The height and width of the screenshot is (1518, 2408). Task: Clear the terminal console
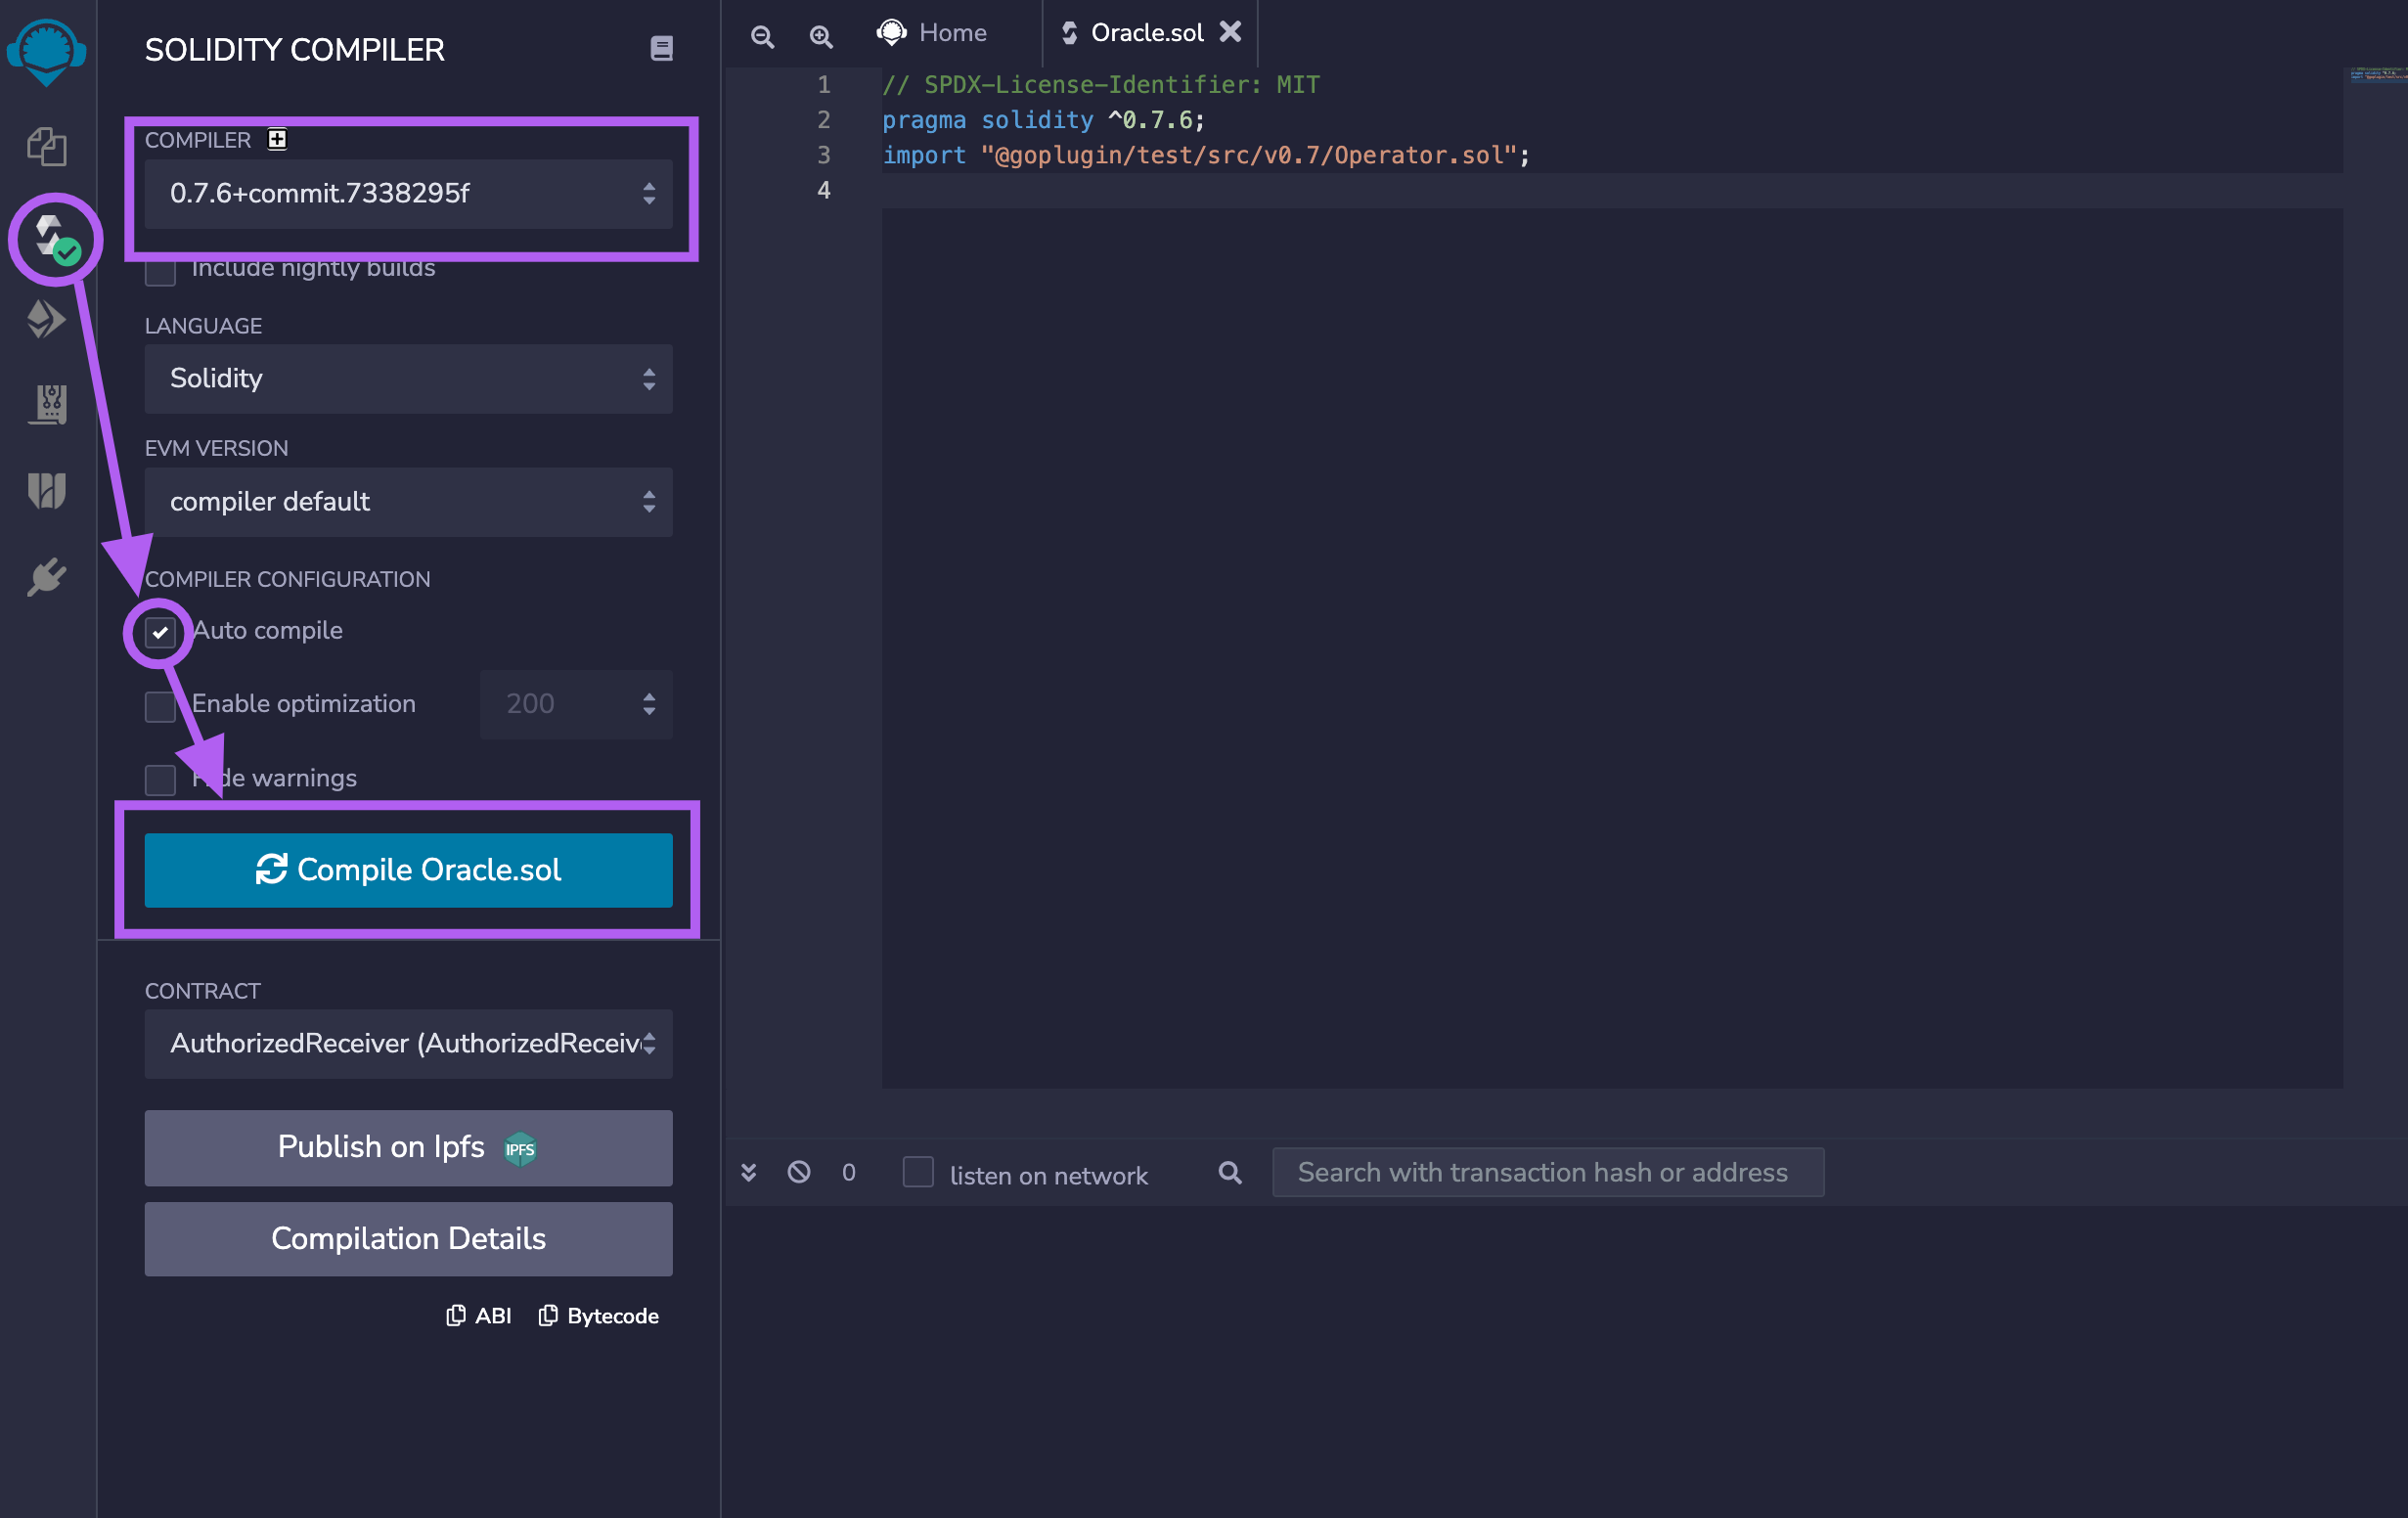[799, 1171]
